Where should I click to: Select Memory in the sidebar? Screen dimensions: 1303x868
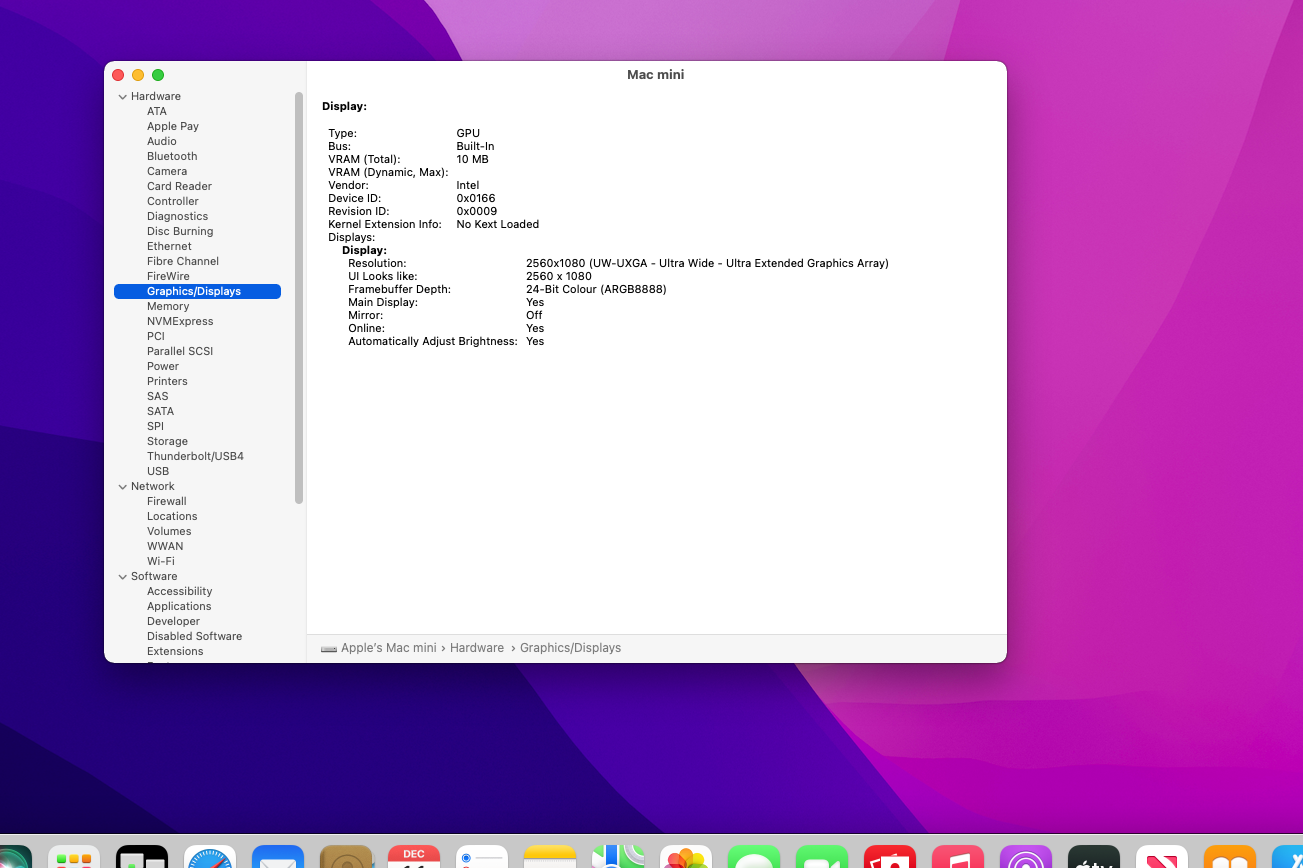[168, 307]
